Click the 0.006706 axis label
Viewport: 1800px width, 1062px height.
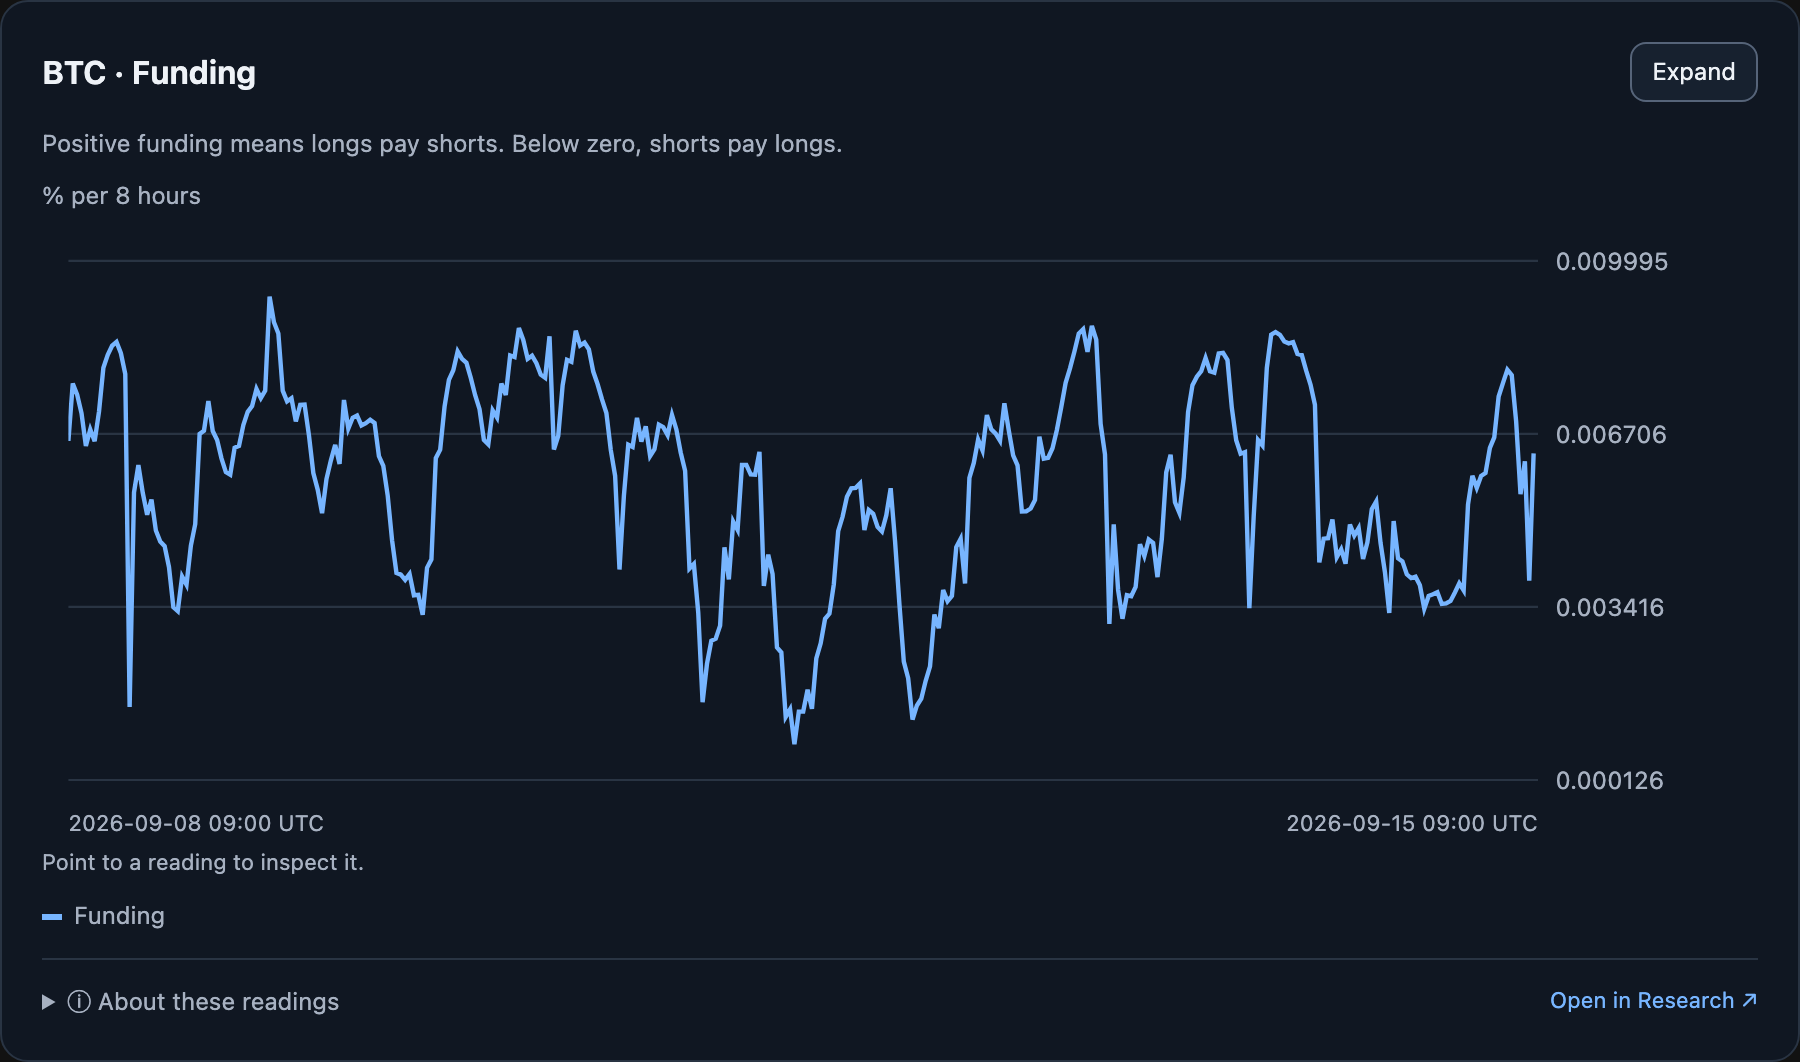pyautogui.click(x=1611, y=435)
